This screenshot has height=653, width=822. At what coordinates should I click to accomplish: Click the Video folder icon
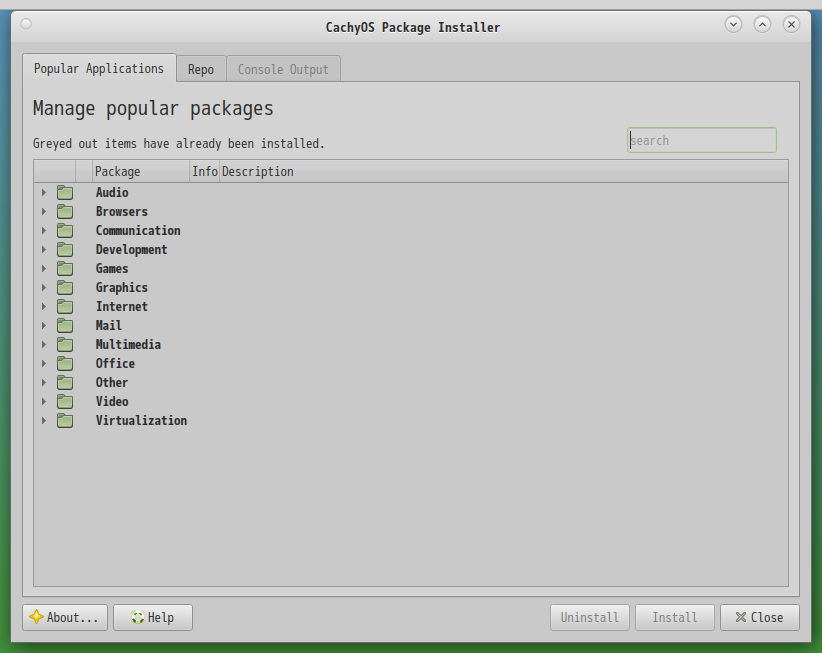point(65,401)
